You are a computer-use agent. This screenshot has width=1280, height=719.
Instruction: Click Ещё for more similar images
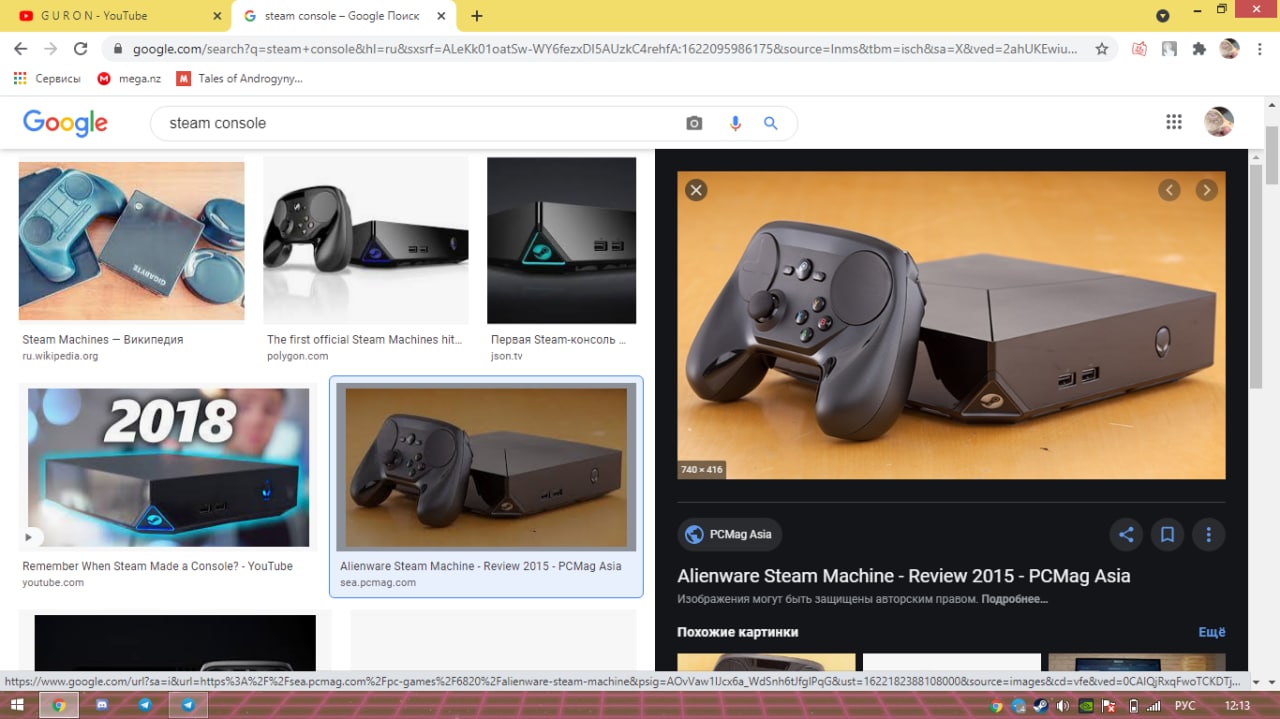click(1212, 632)
